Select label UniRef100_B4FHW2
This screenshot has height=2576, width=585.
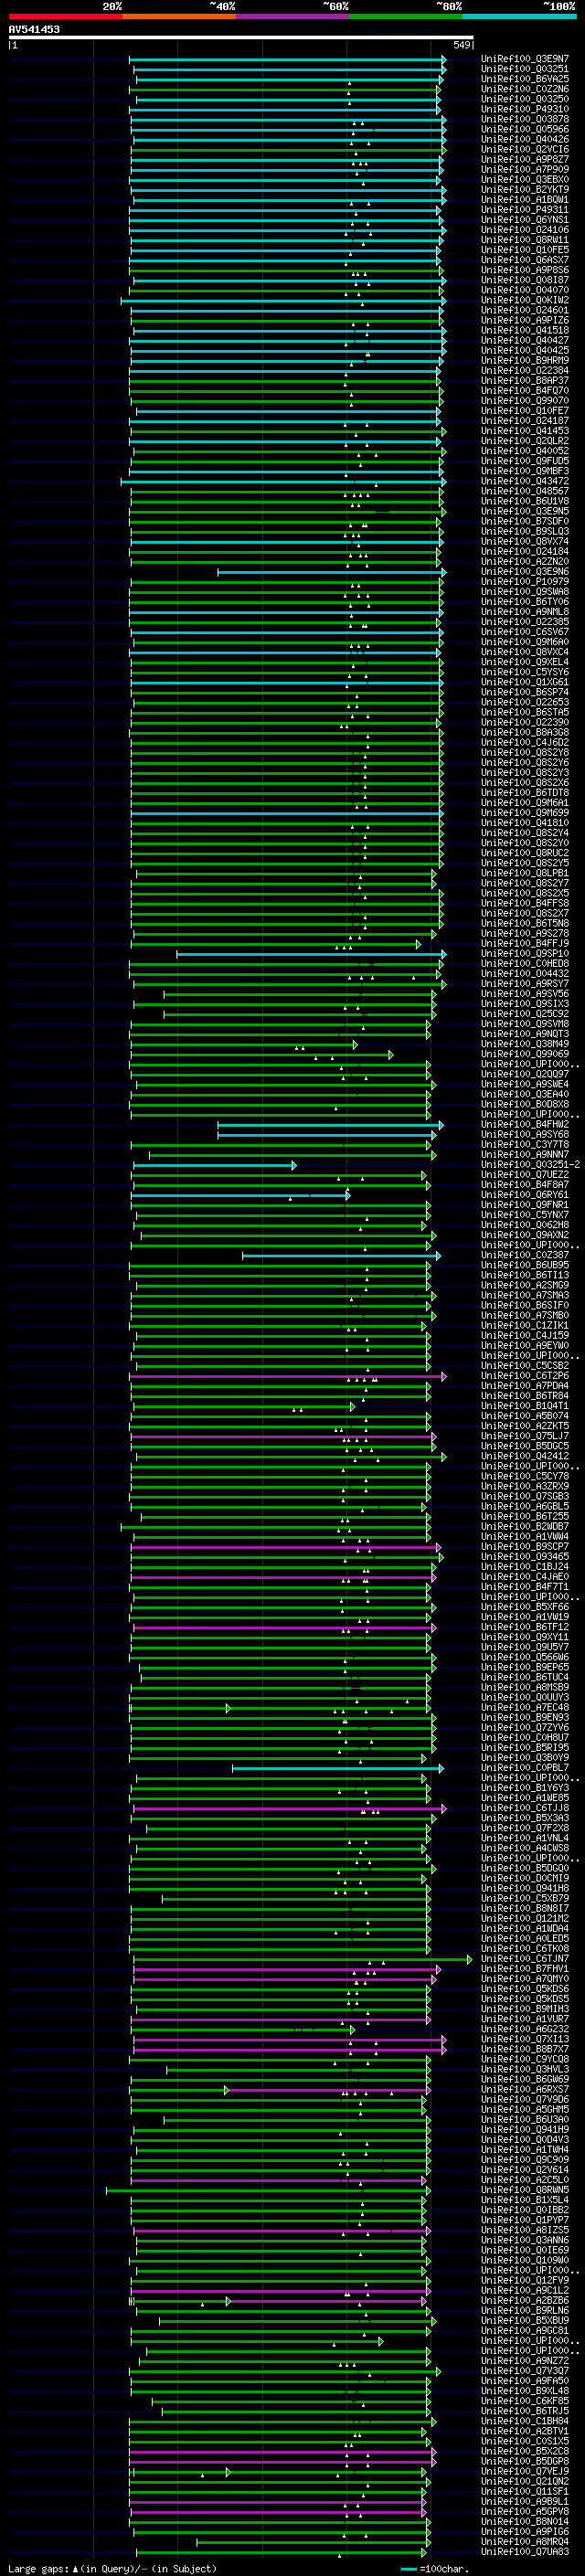pos(525,1125)
